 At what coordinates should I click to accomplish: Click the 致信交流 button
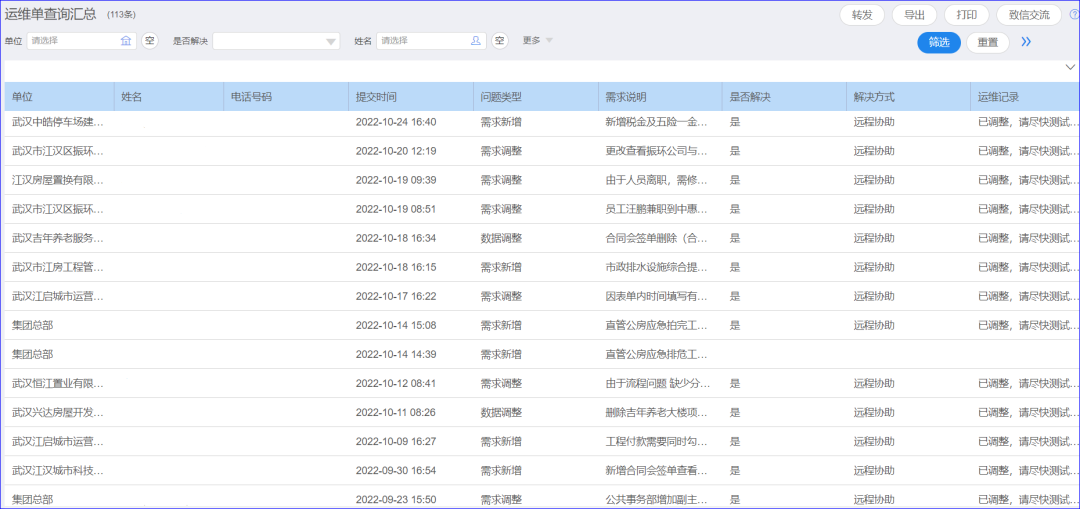pos(1029,15)
